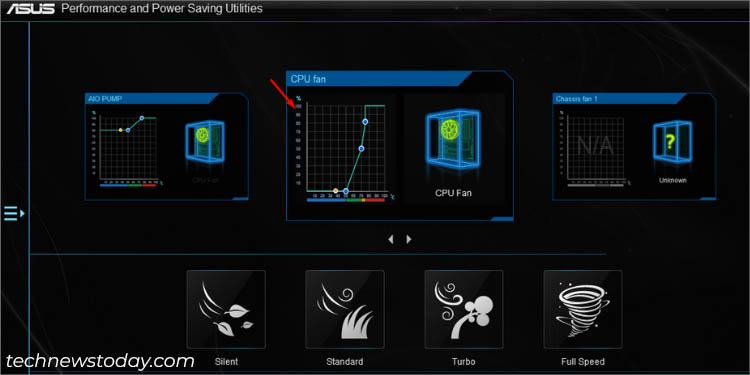
Task: Click the blue bottom point on CPU fan curve
Action: (x=346, y=191)
